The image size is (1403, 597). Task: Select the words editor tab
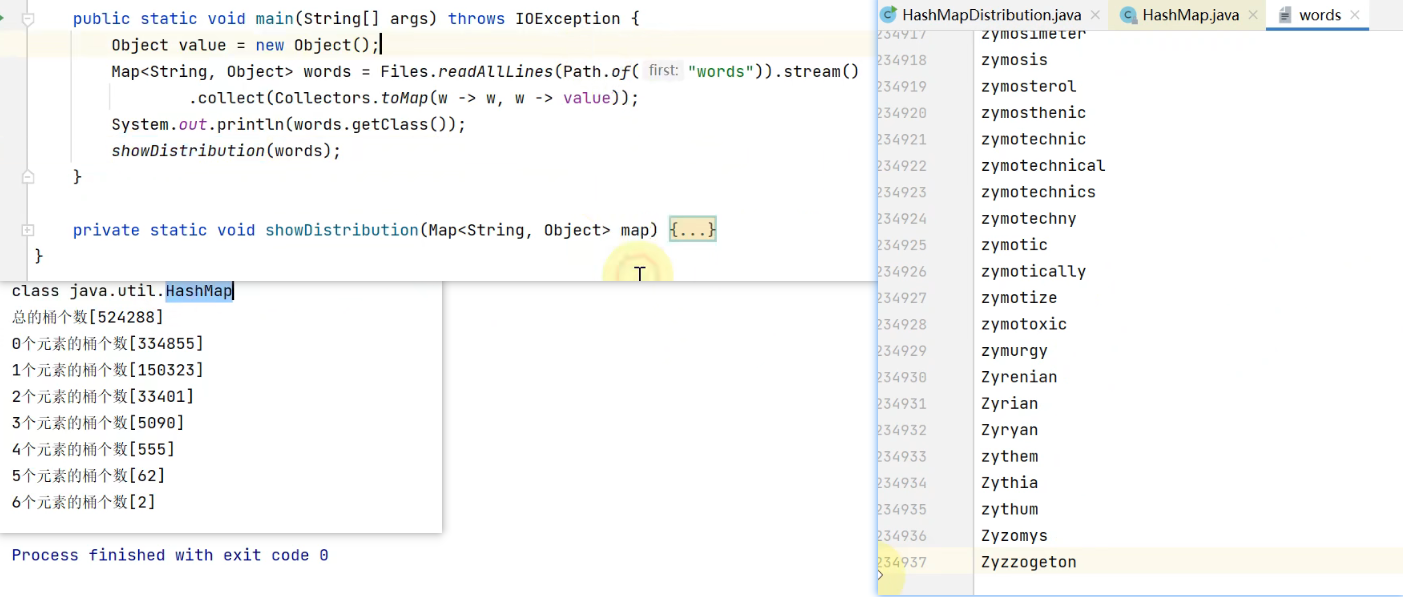coord(1319,15)
